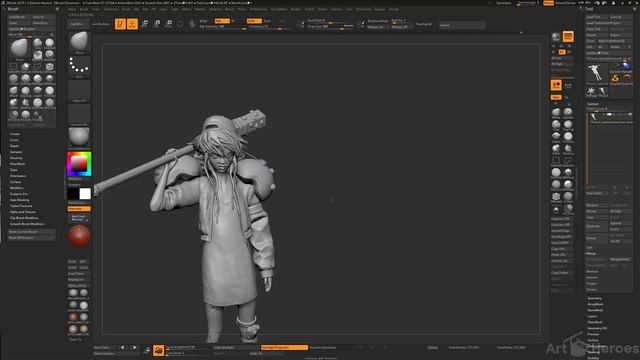The image size is (640, 360).
Task: Expand Smooth Brush Modifiers section
Action: point(27,224)
